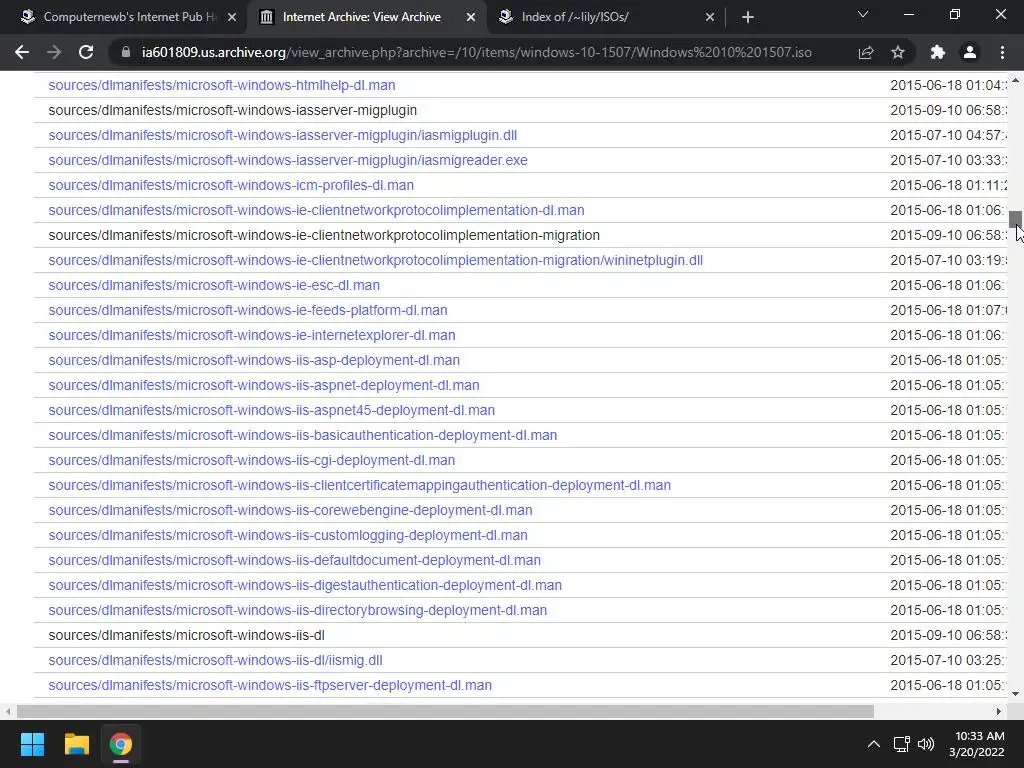
Task: Open ie-feeds-platform-dl.man link
Action: [248, 310]
